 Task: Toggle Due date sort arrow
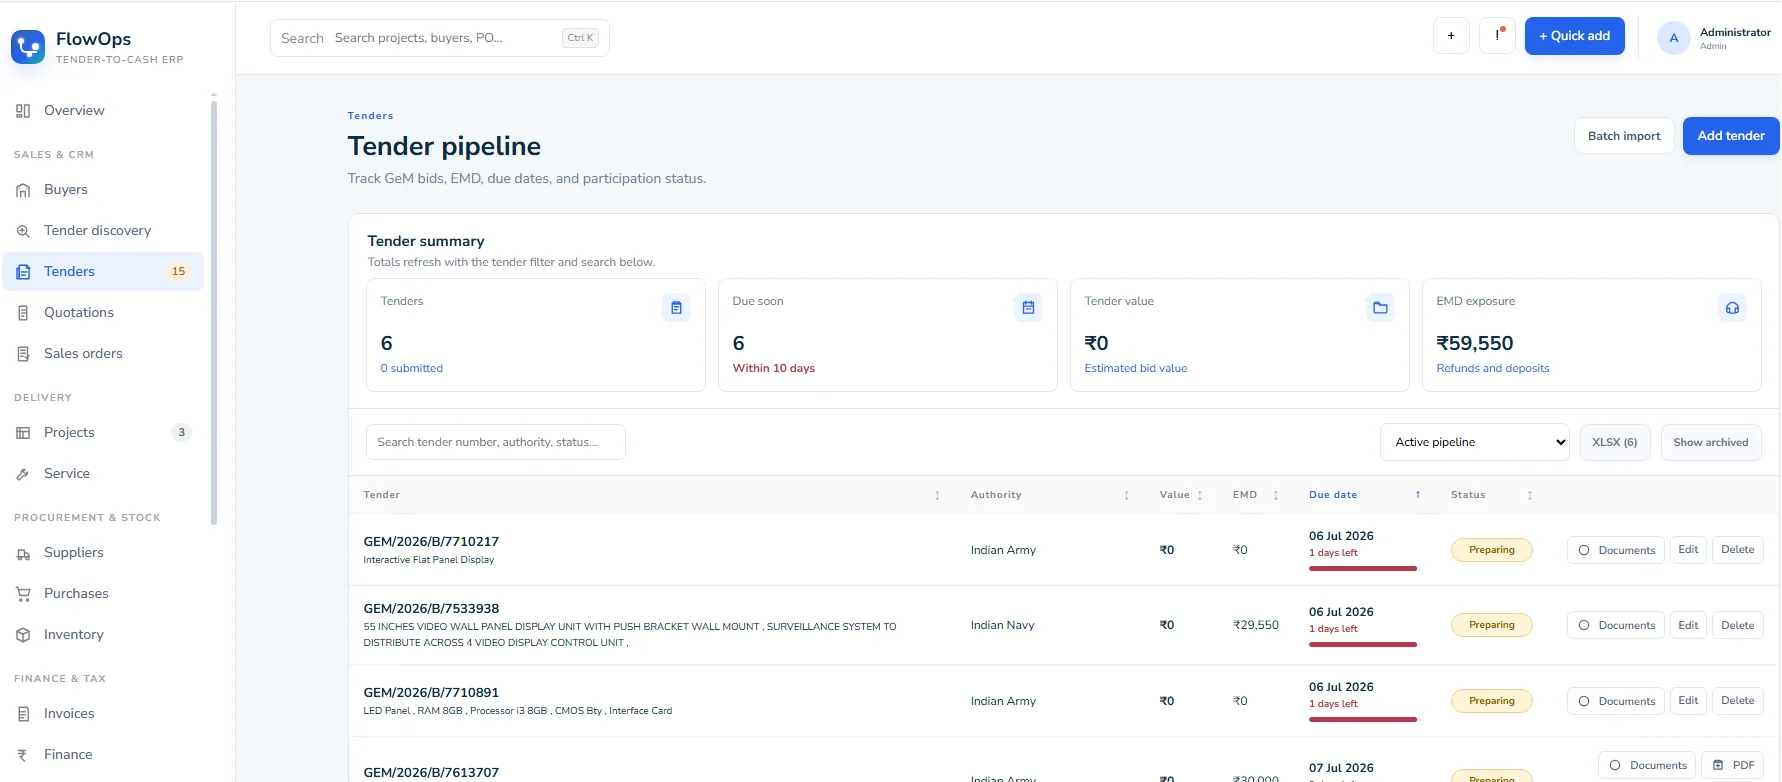click(x=1417, y=495)
